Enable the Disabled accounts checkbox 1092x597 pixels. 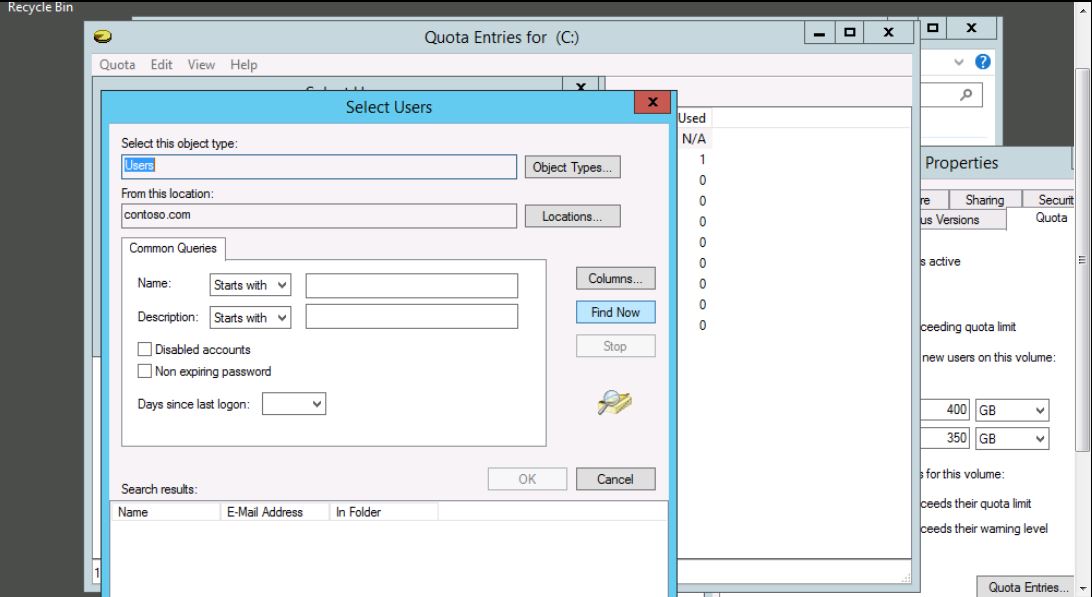tap(145, 350)
